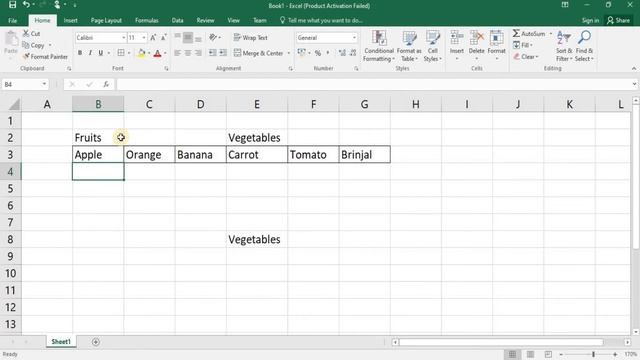Switch to the Review tab
640x360 pixels.
[x=205, y=20]
